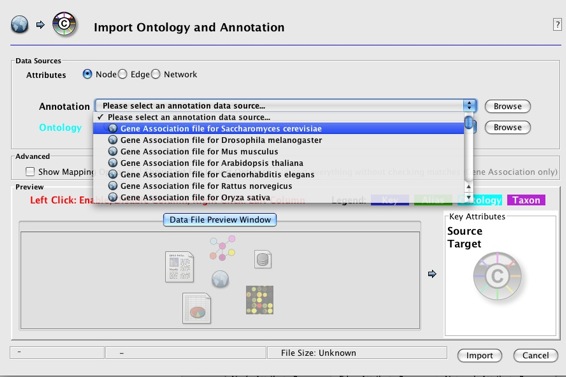Choose Gene Association file for Oryza sativa
Image resolution: width=566 pixels, height=377 pixels.
278,197
